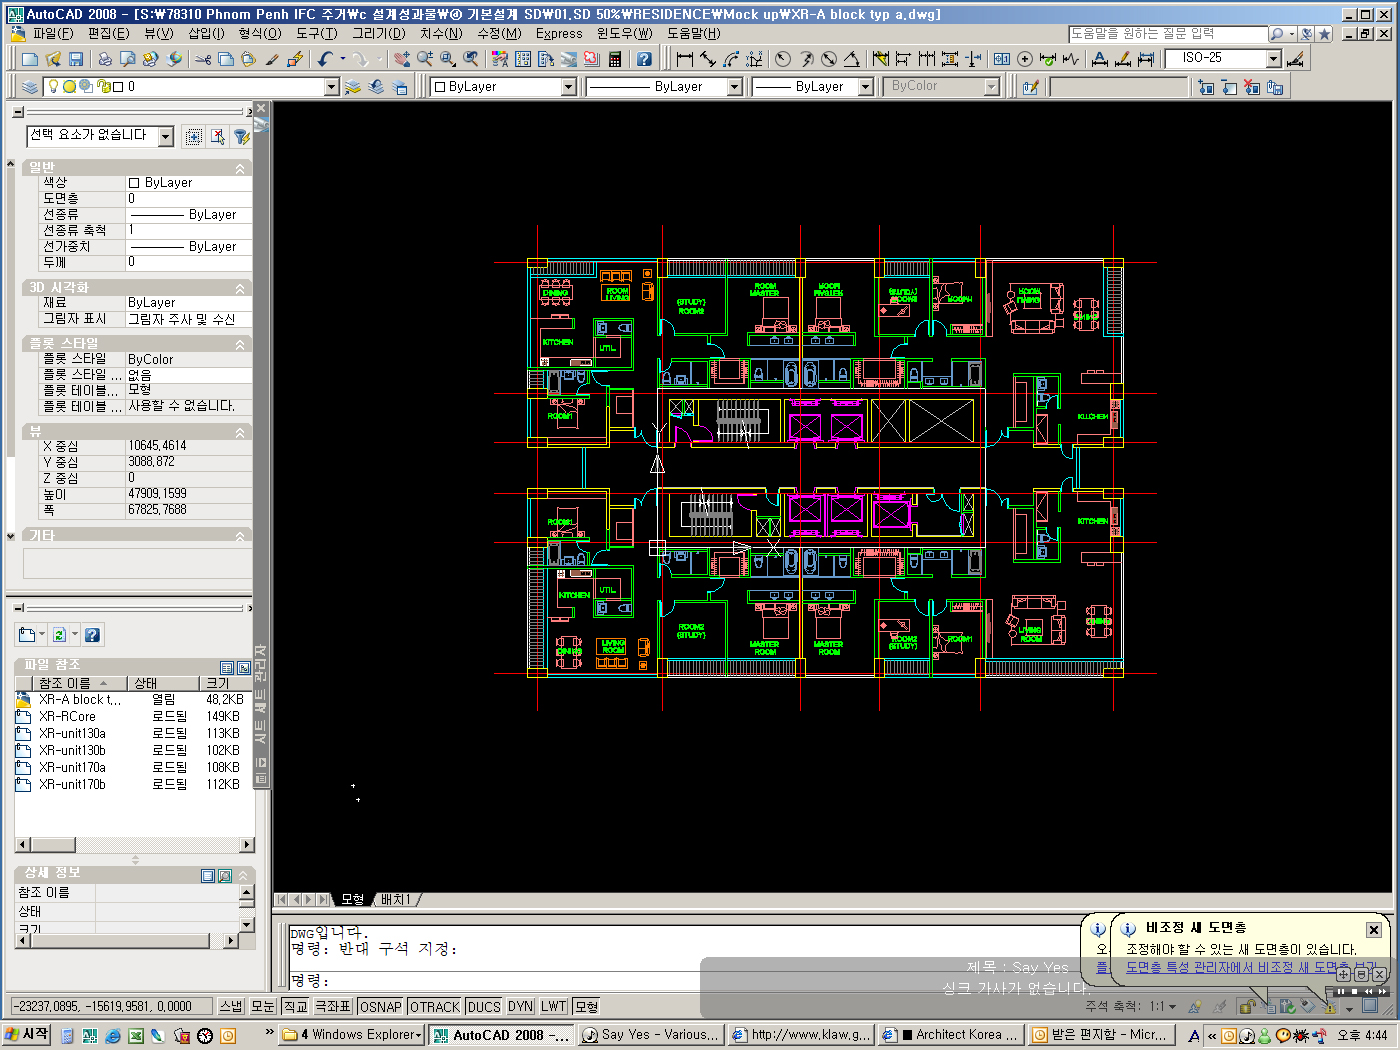Switch to the 배치1 layout tab
The image size is (1400, 1050).
396,900
